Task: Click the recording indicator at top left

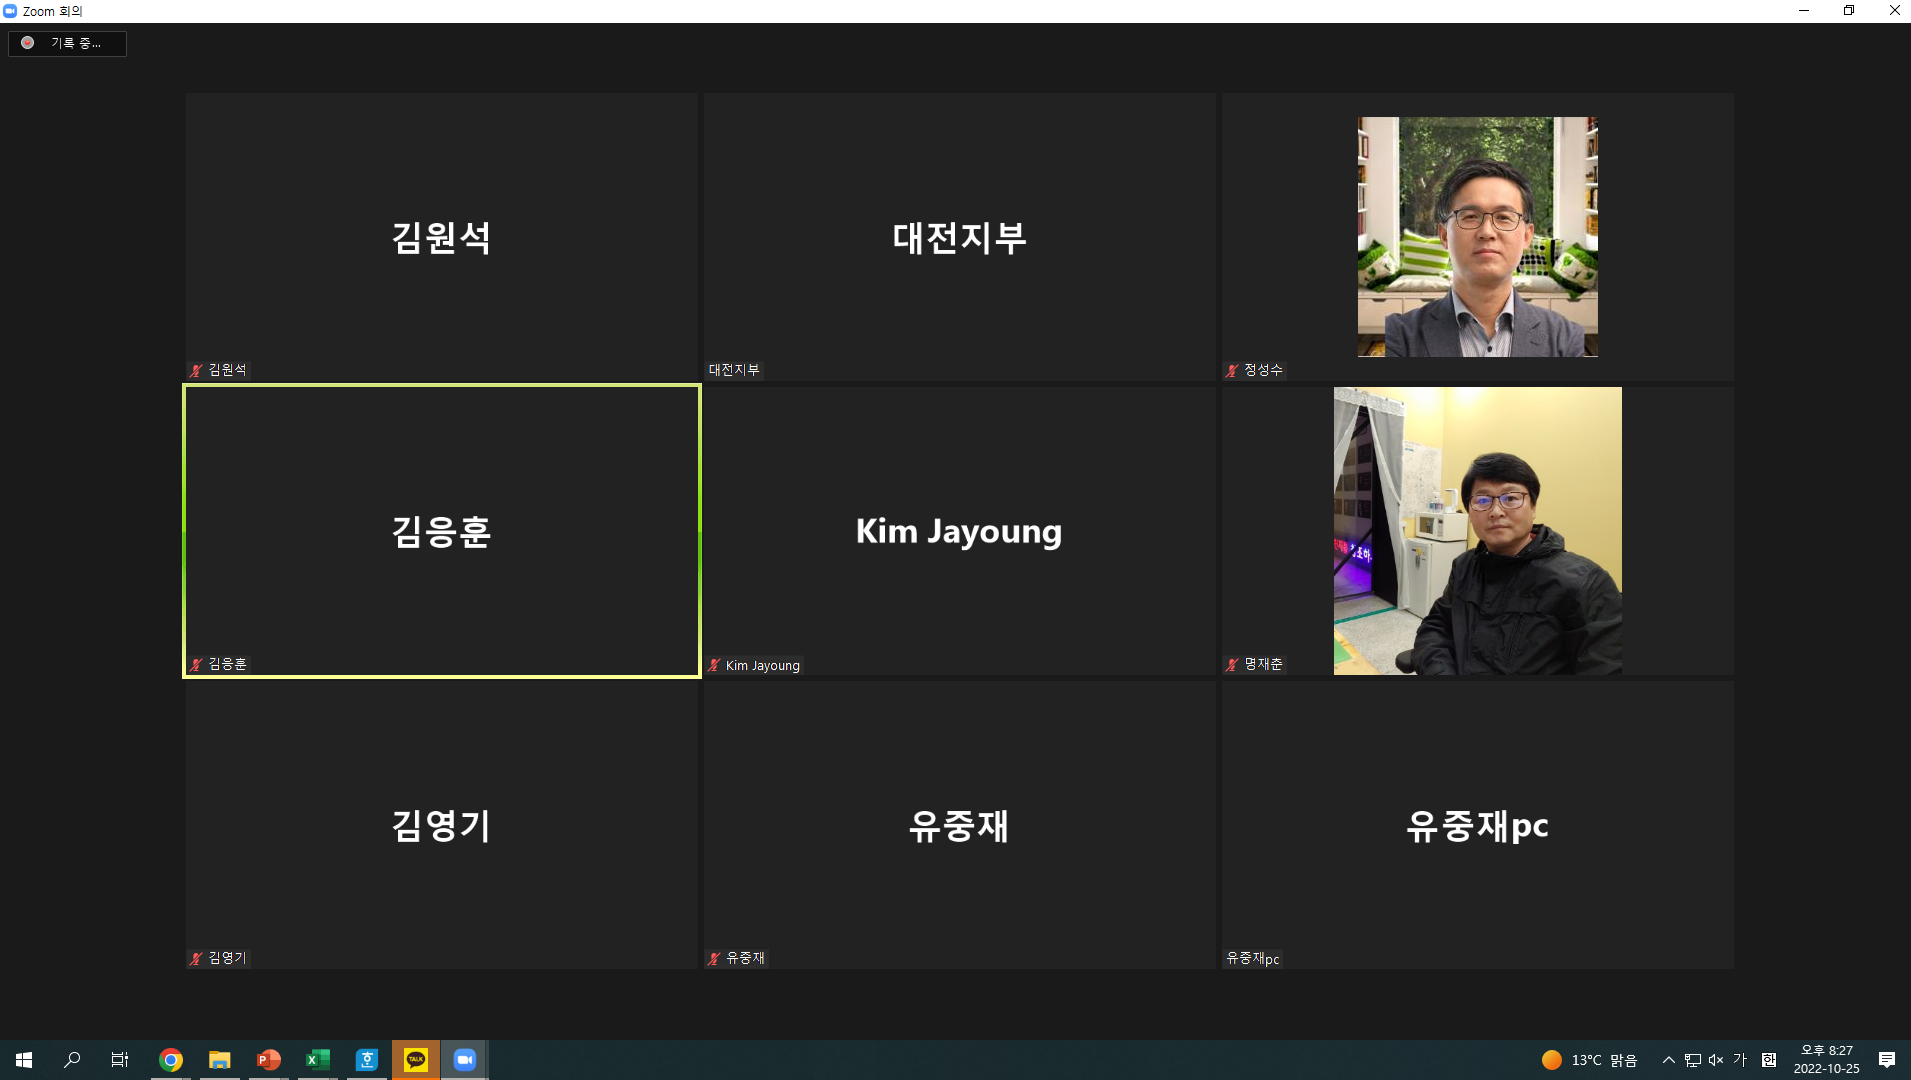Action: (x=66, y=43)
